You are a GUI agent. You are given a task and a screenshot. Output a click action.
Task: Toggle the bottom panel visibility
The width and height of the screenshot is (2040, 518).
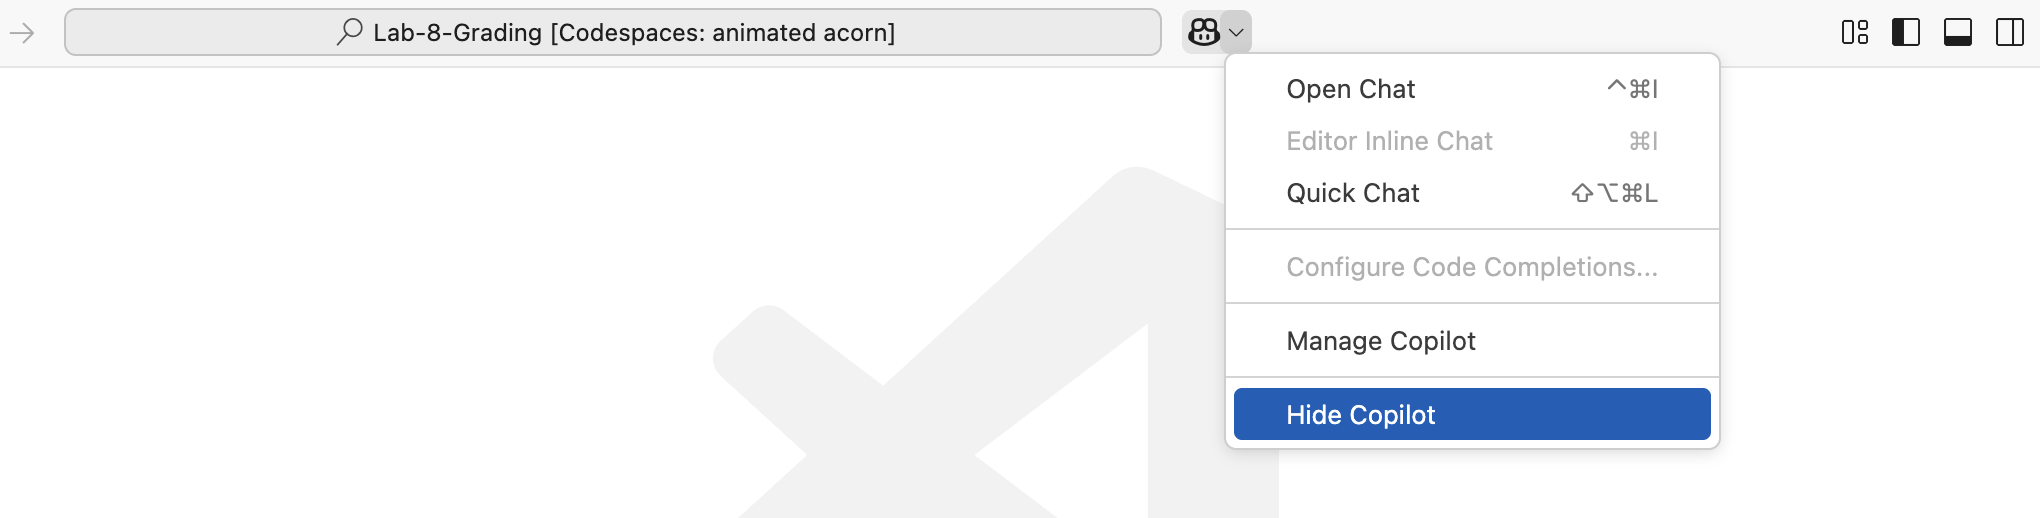[x=1958, y=33]
